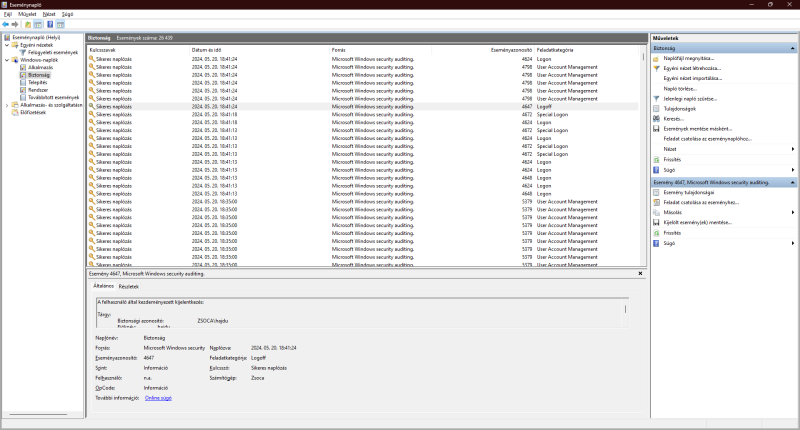Click the Eseménynapló (Helyi) root icon
The height and width of the screenshot is (430, 800).
tap(7, 37)
